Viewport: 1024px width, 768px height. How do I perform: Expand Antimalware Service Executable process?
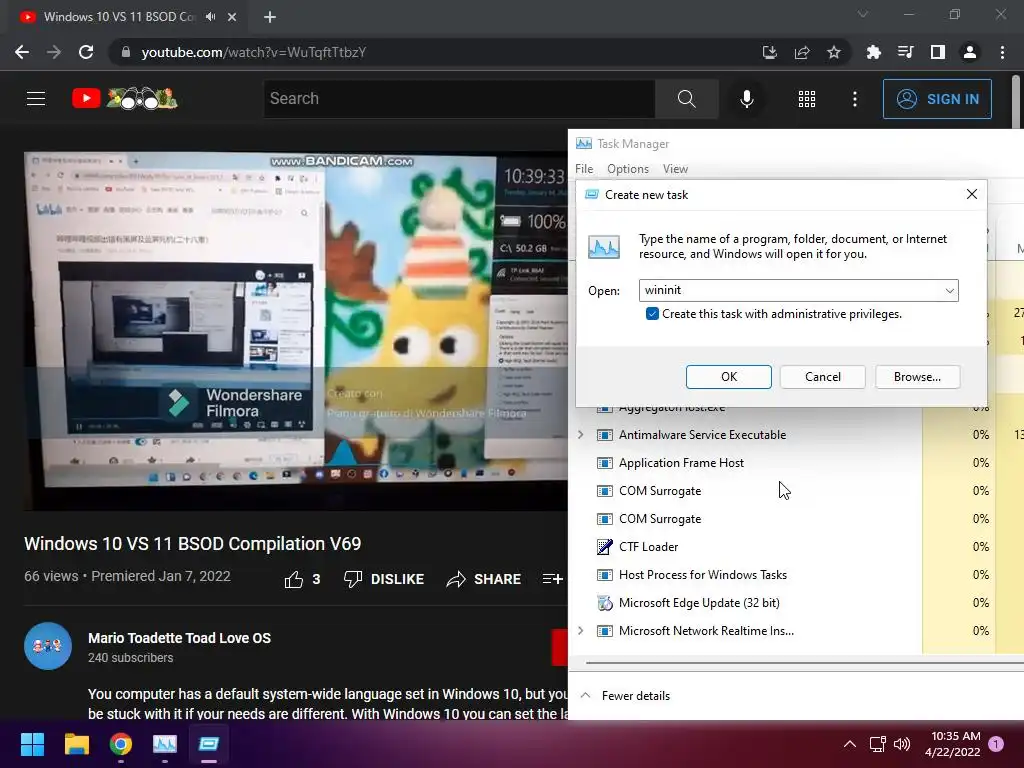(581, 434)
